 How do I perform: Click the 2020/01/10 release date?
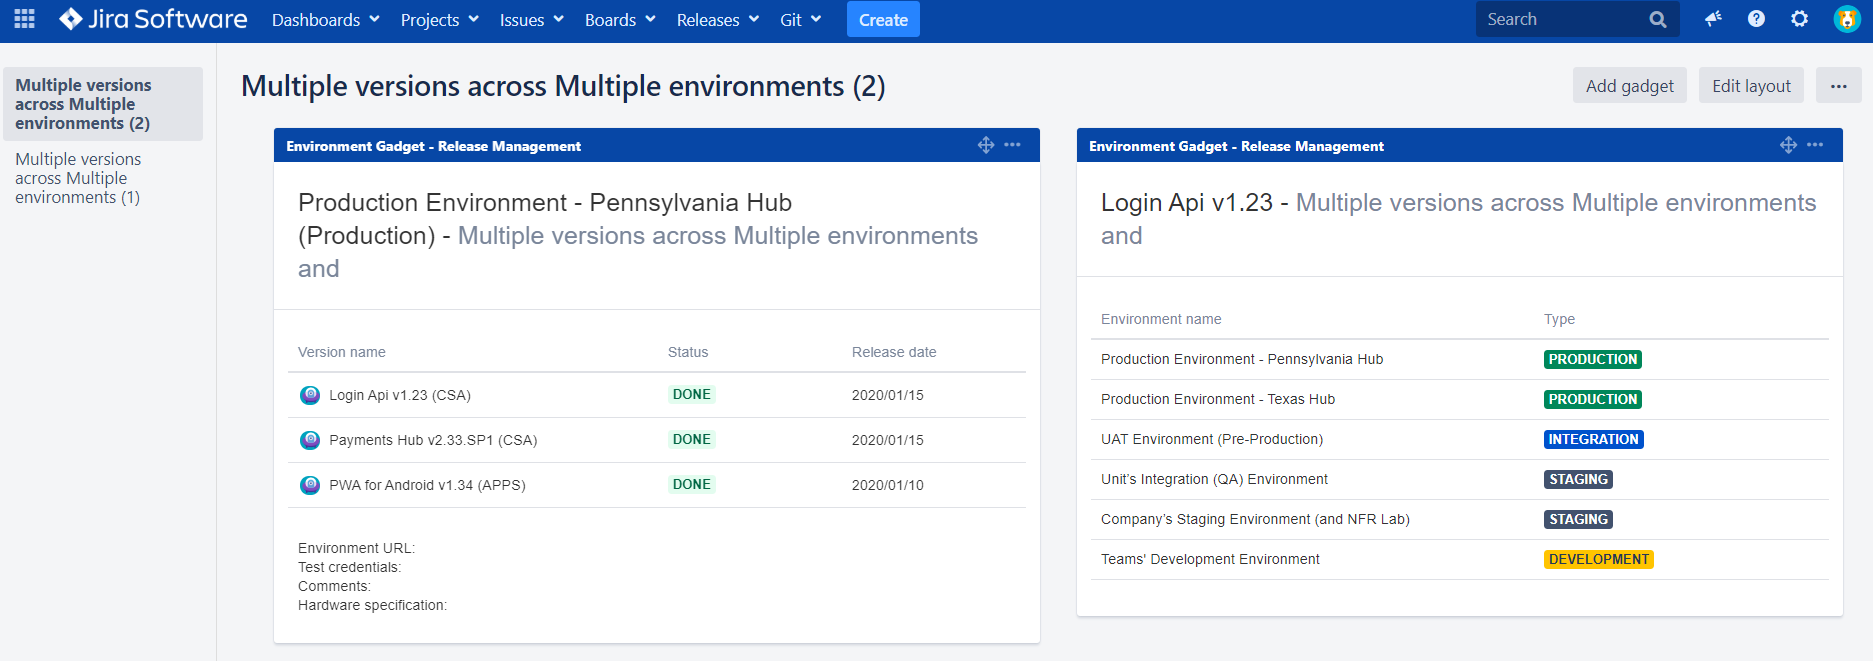pyautogui.click(x=888, y=485)
